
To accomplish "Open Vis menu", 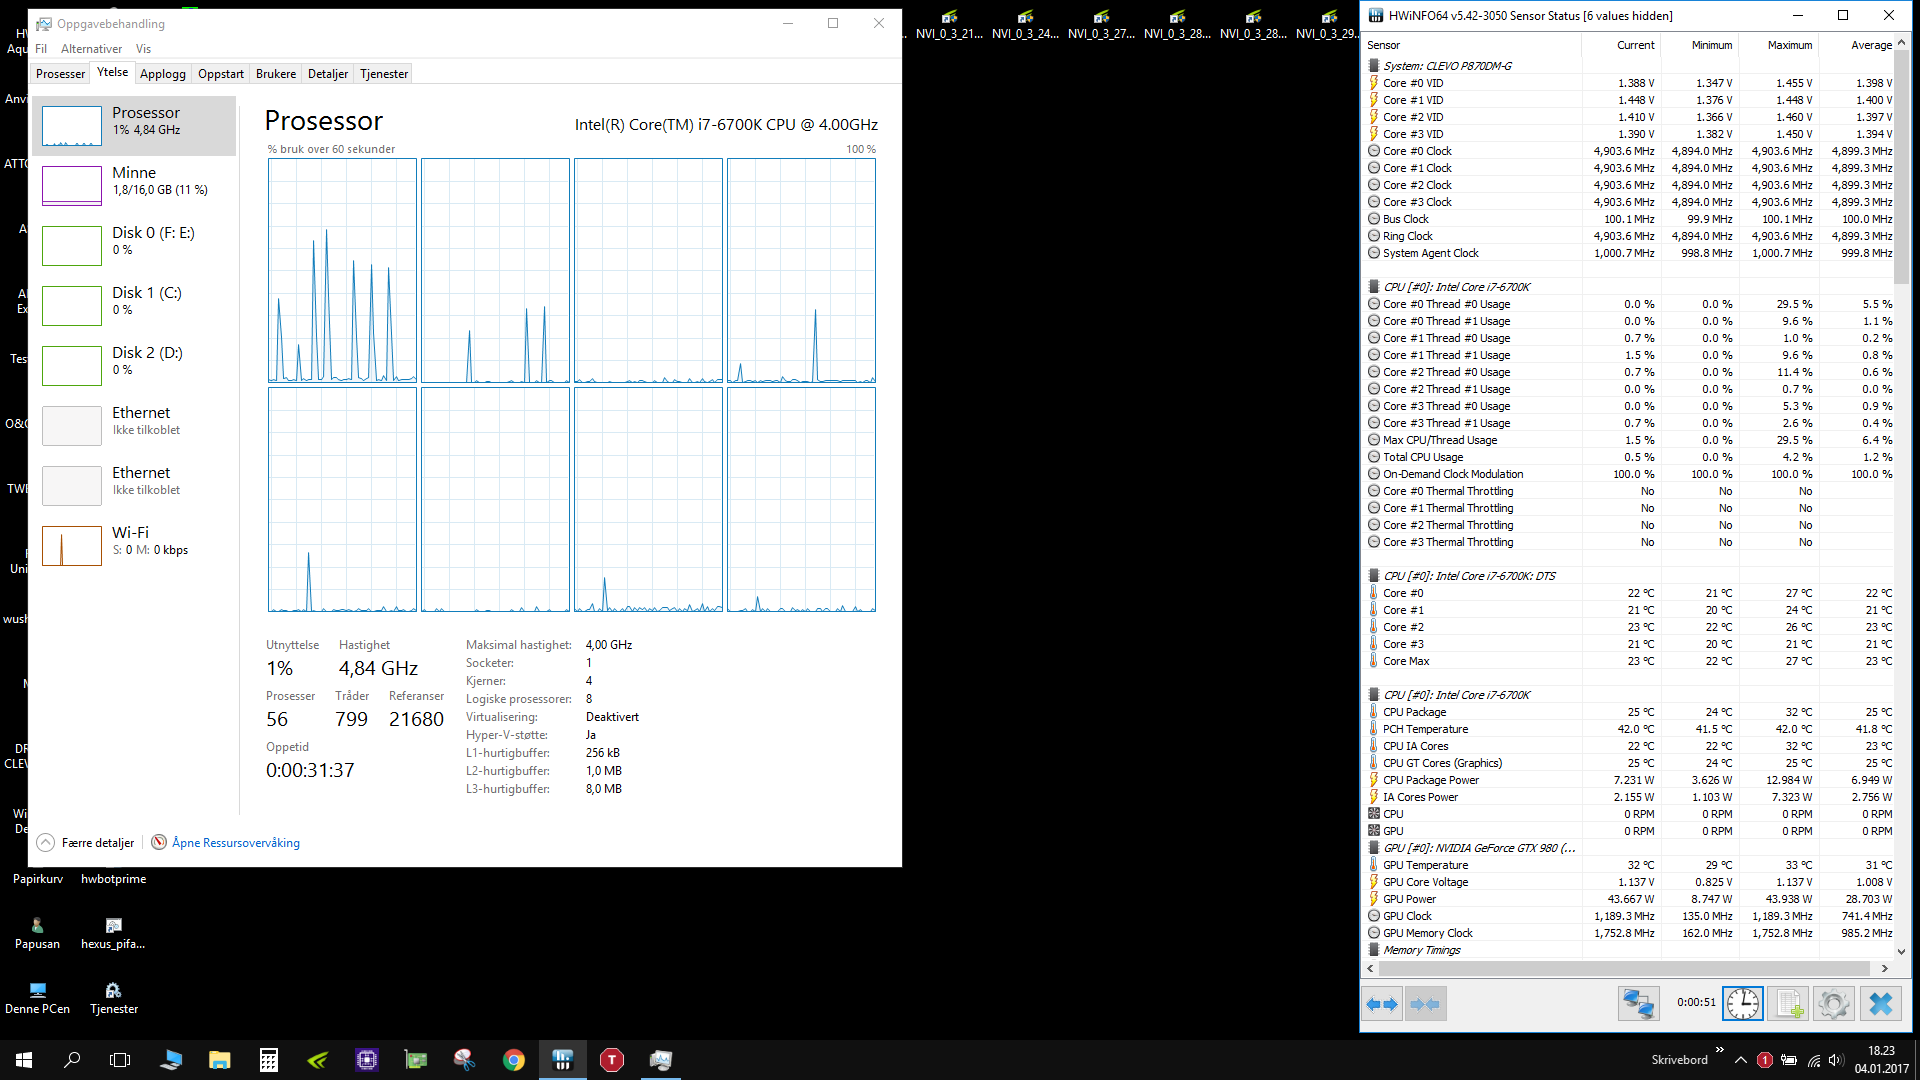I will tap(143, 49).
